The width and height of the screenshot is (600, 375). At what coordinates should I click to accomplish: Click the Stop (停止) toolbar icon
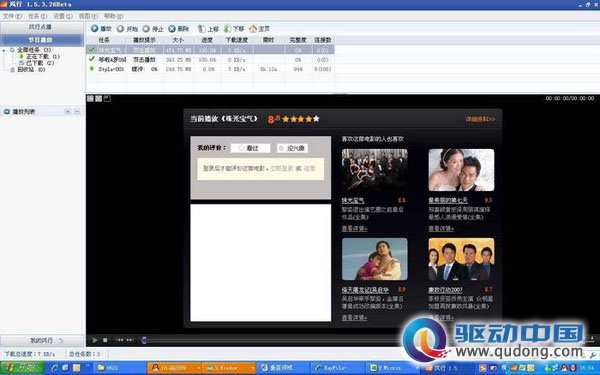[146, 29]
